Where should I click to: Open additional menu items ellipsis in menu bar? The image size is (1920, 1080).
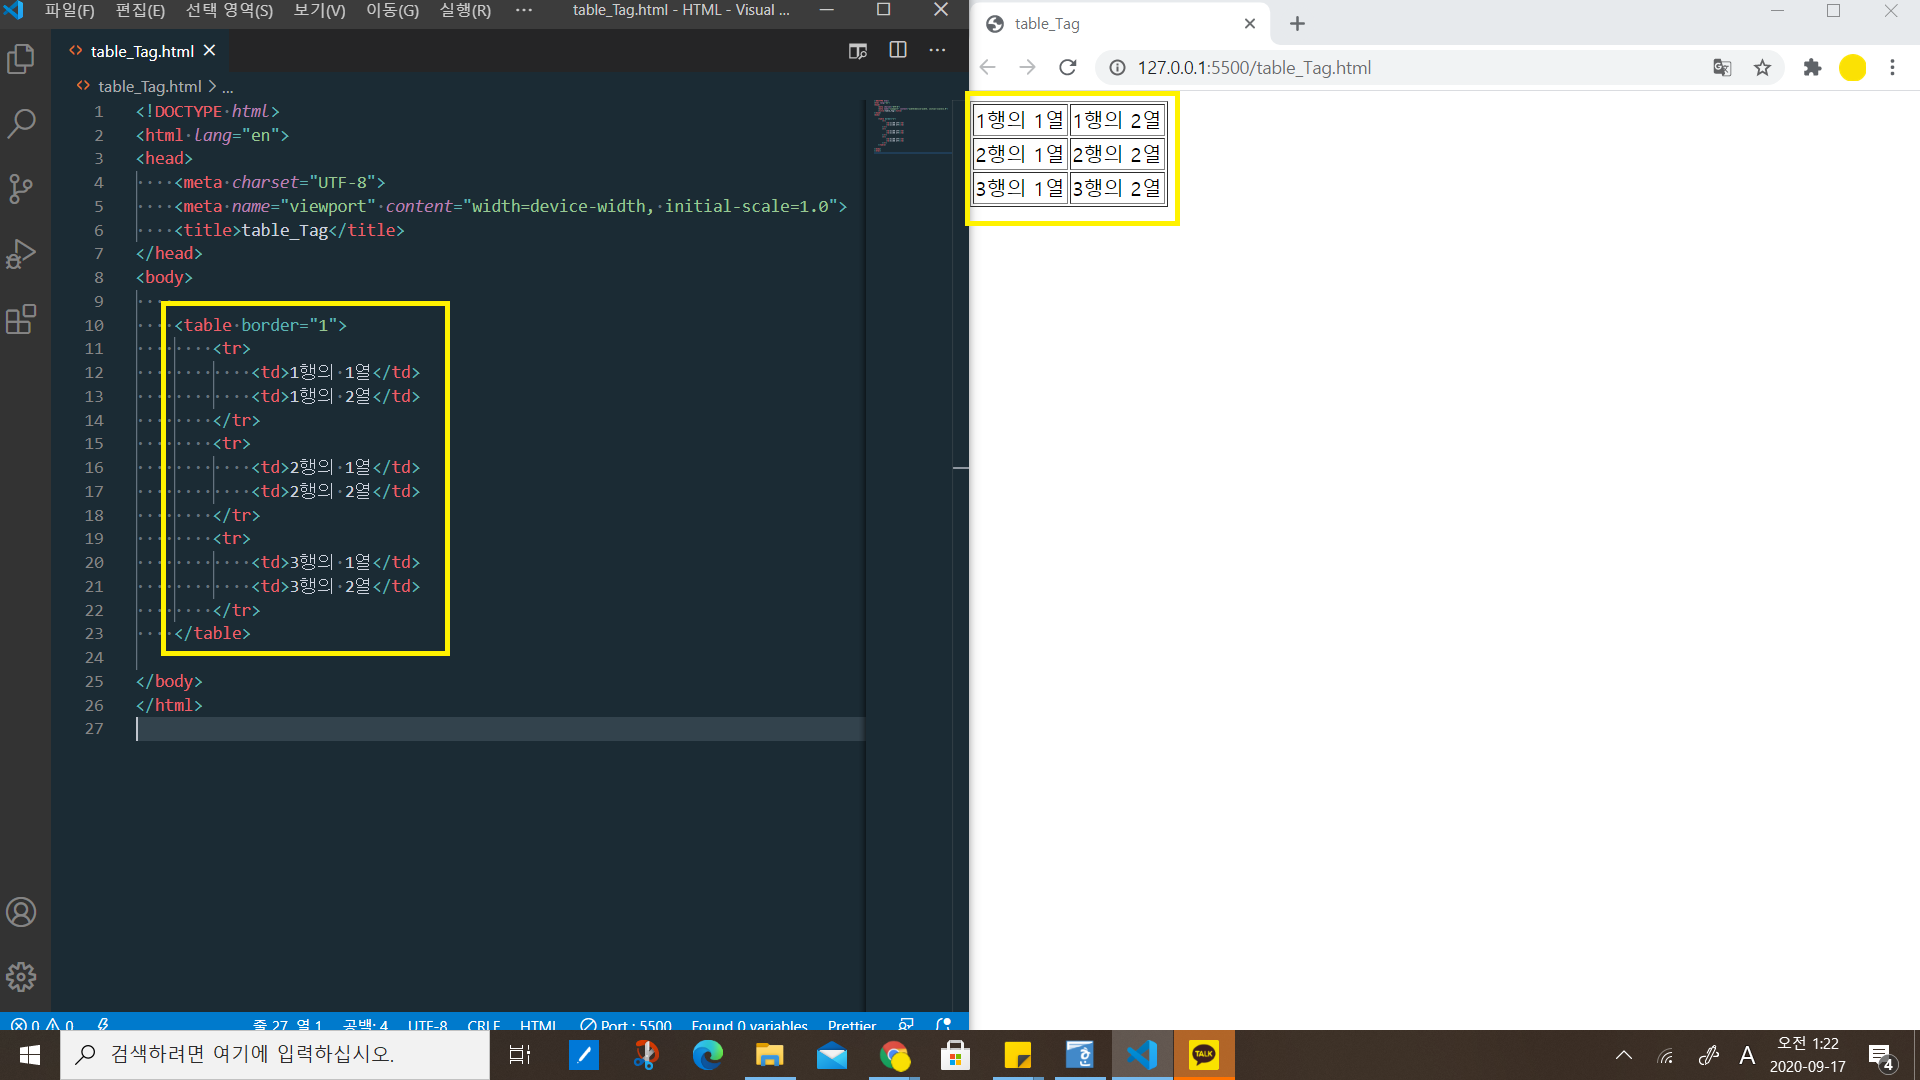click(524, 10)
